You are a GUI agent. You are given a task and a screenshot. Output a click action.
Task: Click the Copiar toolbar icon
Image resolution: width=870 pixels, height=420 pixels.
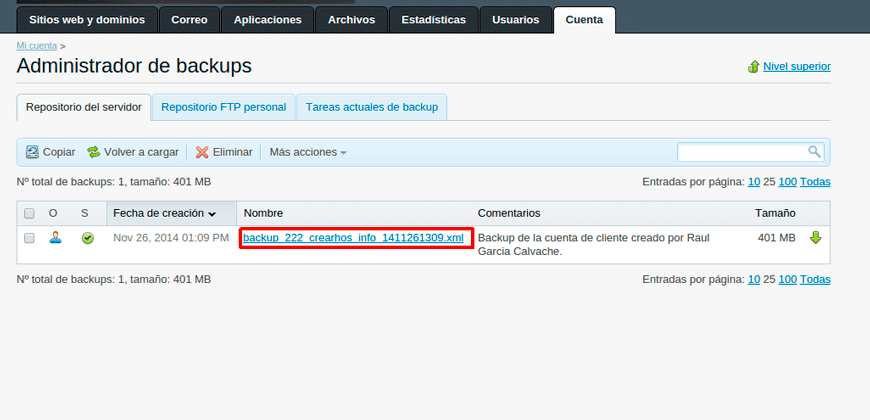point(32,152)
